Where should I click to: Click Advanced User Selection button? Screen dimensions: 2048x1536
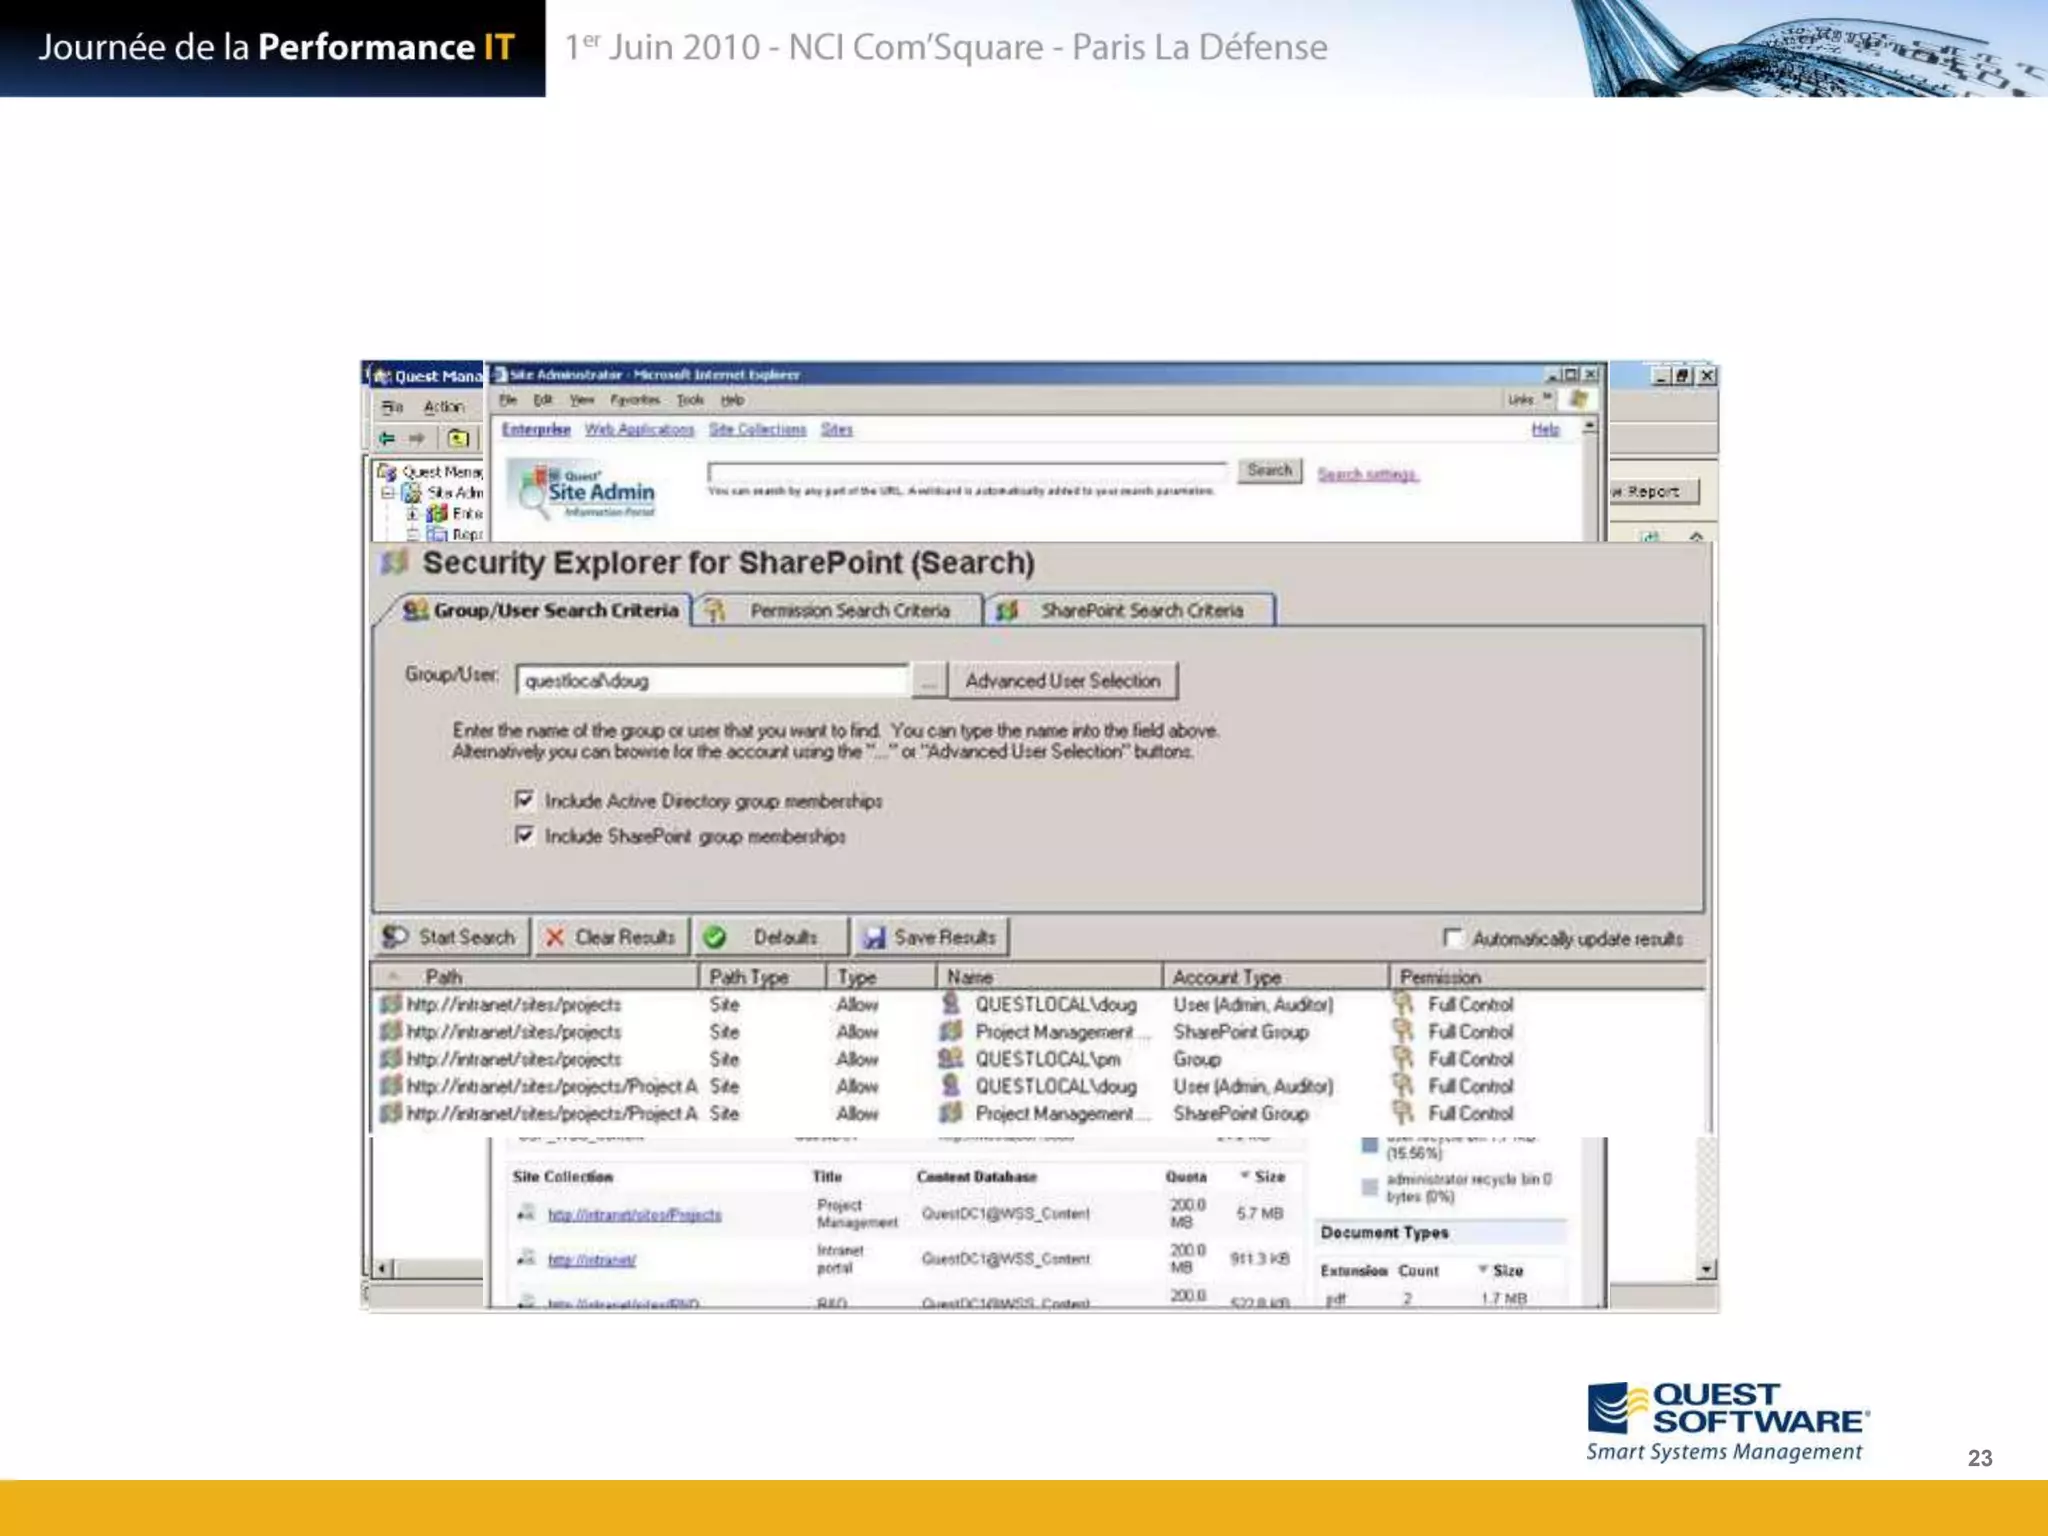pos(1063,681)
